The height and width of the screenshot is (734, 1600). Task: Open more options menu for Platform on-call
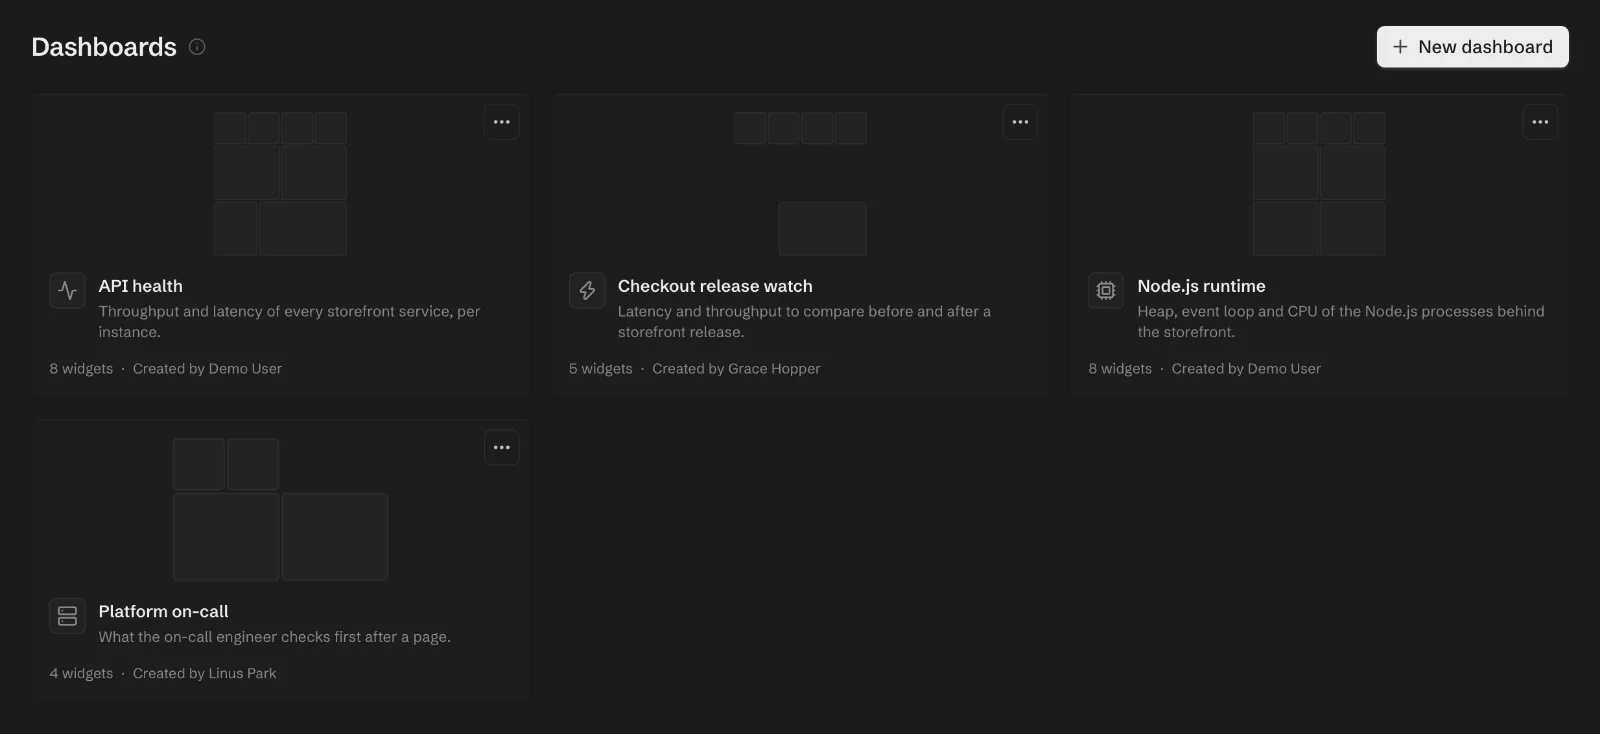(x=502, y=447)
